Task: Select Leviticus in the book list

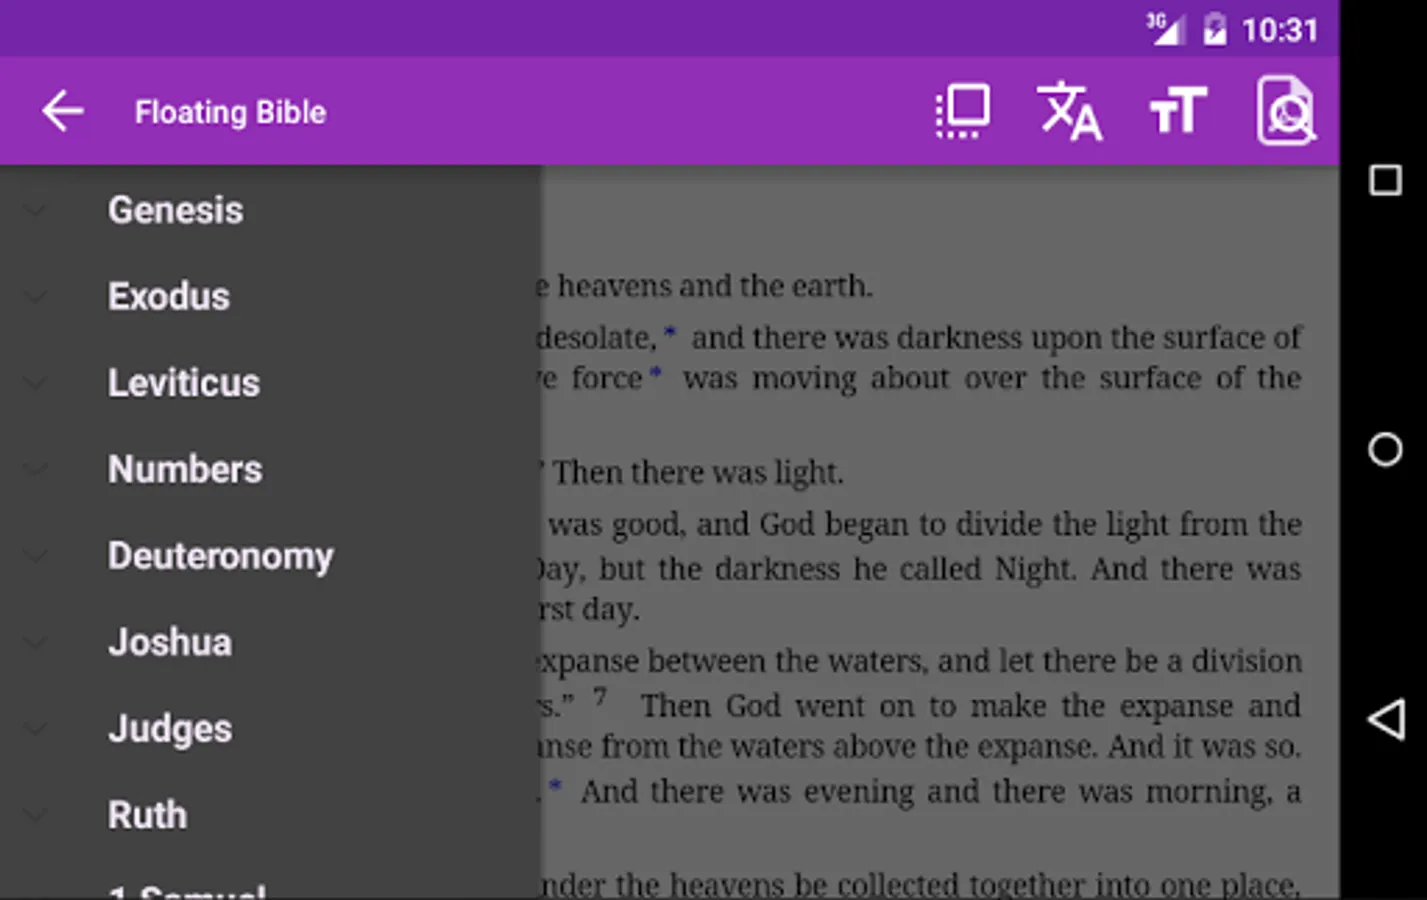Action: 184,383
